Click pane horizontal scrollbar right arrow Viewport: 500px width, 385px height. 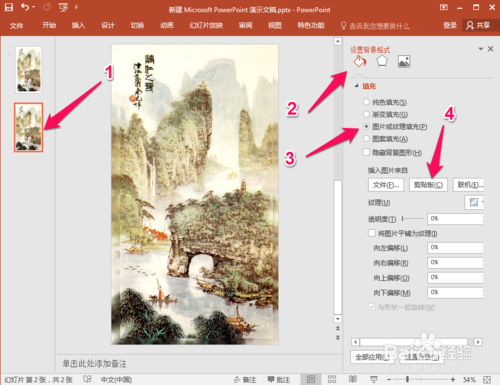coord(478,342)
